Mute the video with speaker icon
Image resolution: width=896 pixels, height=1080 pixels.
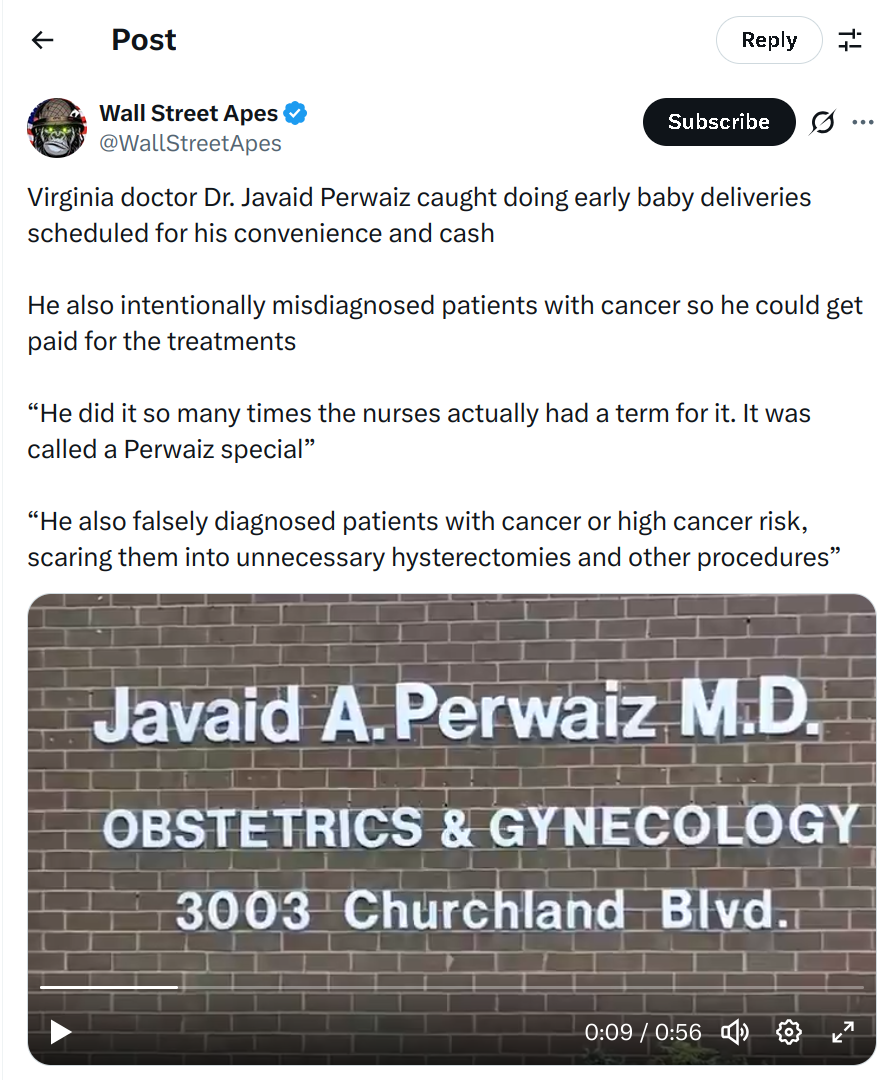click(x=734, y=1032)
